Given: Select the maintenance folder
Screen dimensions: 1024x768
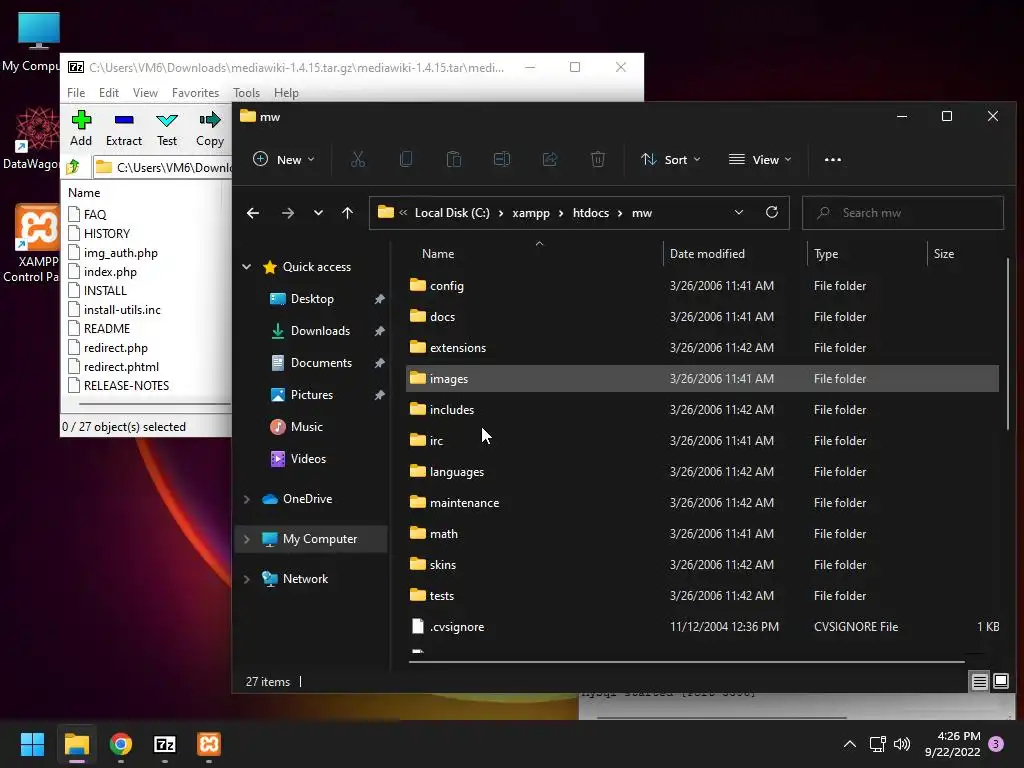Looking at the screenshot, I should pyautogui.click(x=702, y=502).
